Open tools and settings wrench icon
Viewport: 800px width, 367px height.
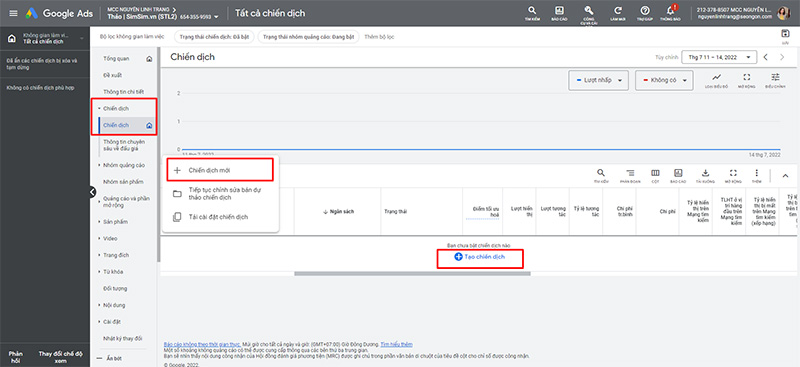click(x=588, y=13)
